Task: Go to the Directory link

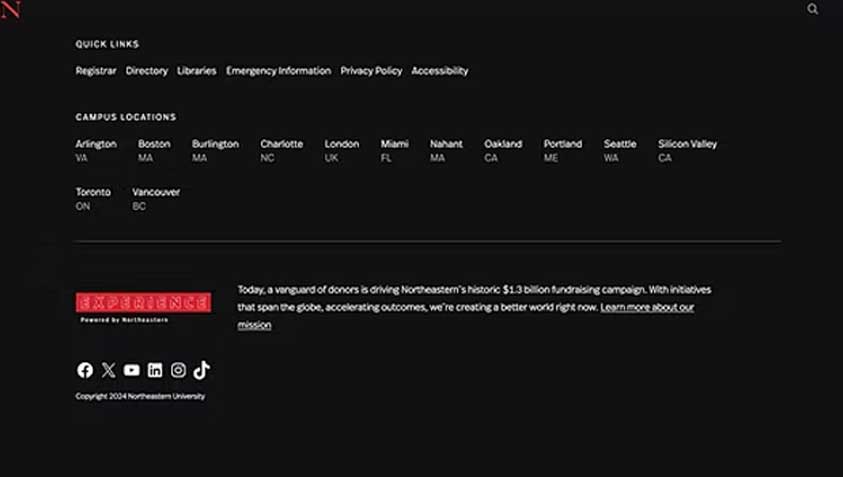Action: (x=147, y=71)
